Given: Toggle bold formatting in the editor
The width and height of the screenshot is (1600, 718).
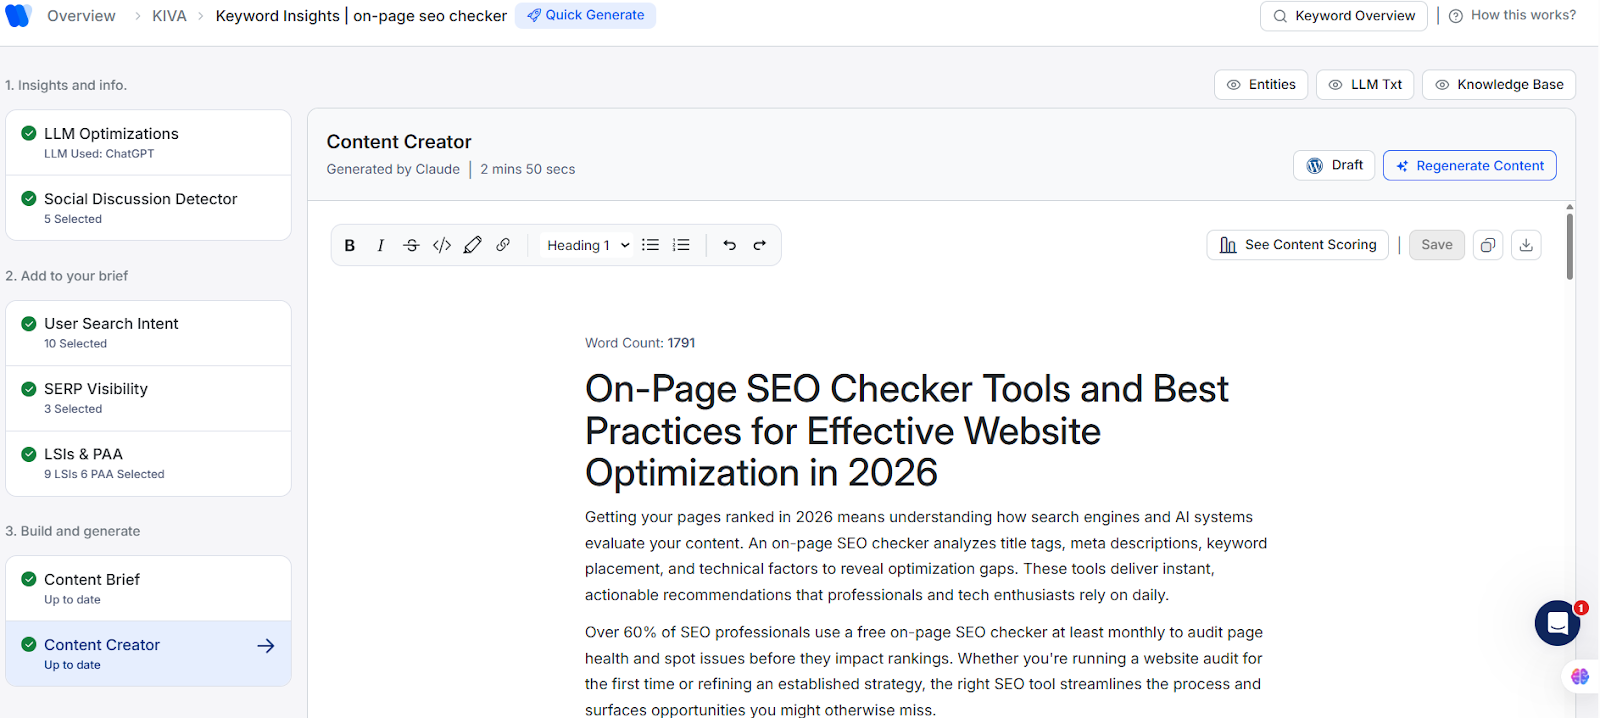Looking at the screenshot, I should coord(350,245).
